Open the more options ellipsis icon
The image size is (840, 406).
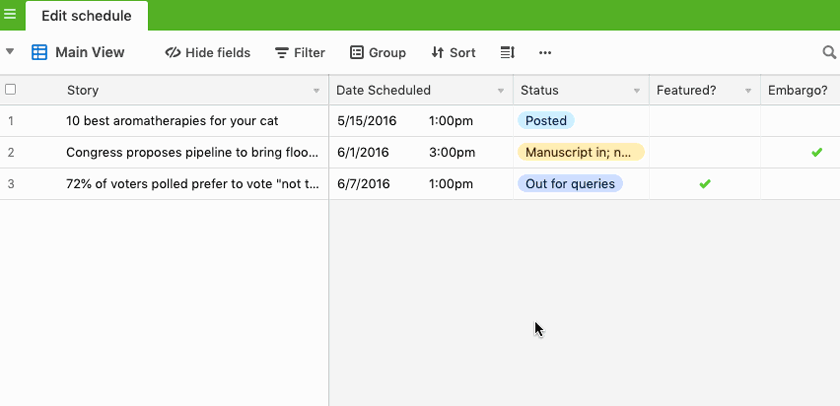(x=545, y=53)
